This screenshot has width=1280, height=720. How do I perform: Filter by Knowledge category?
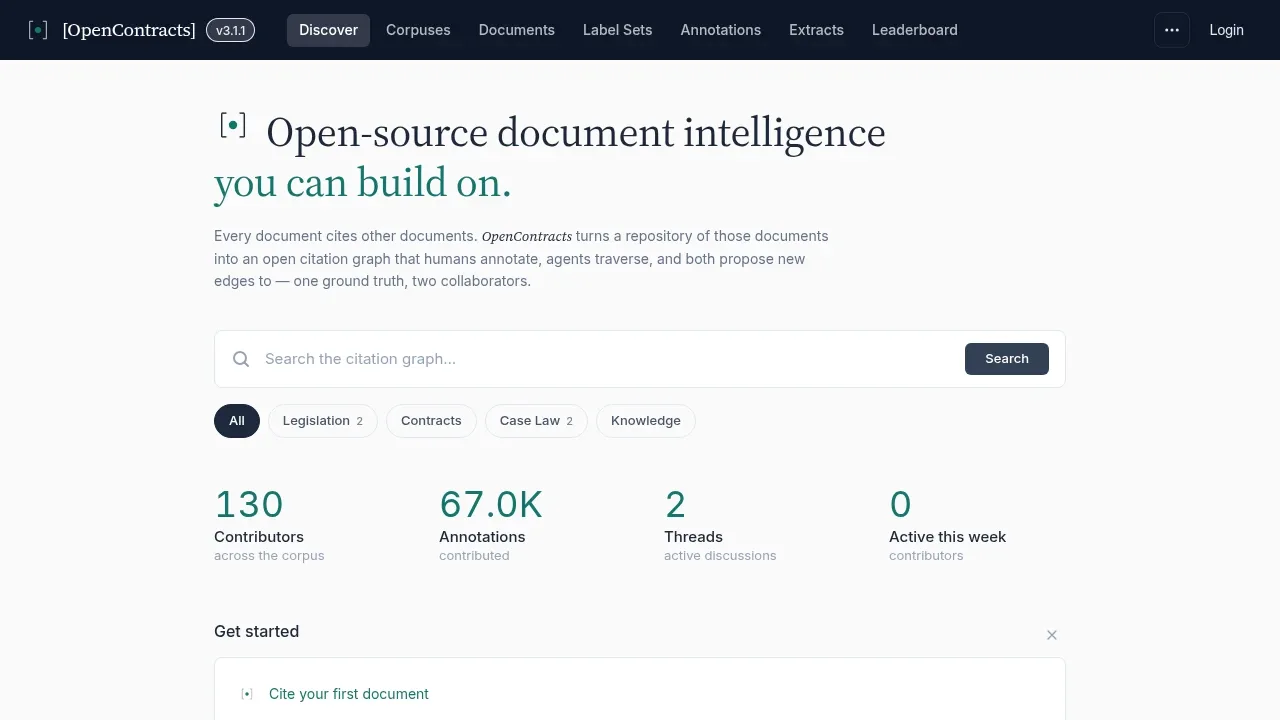(646, 421)
